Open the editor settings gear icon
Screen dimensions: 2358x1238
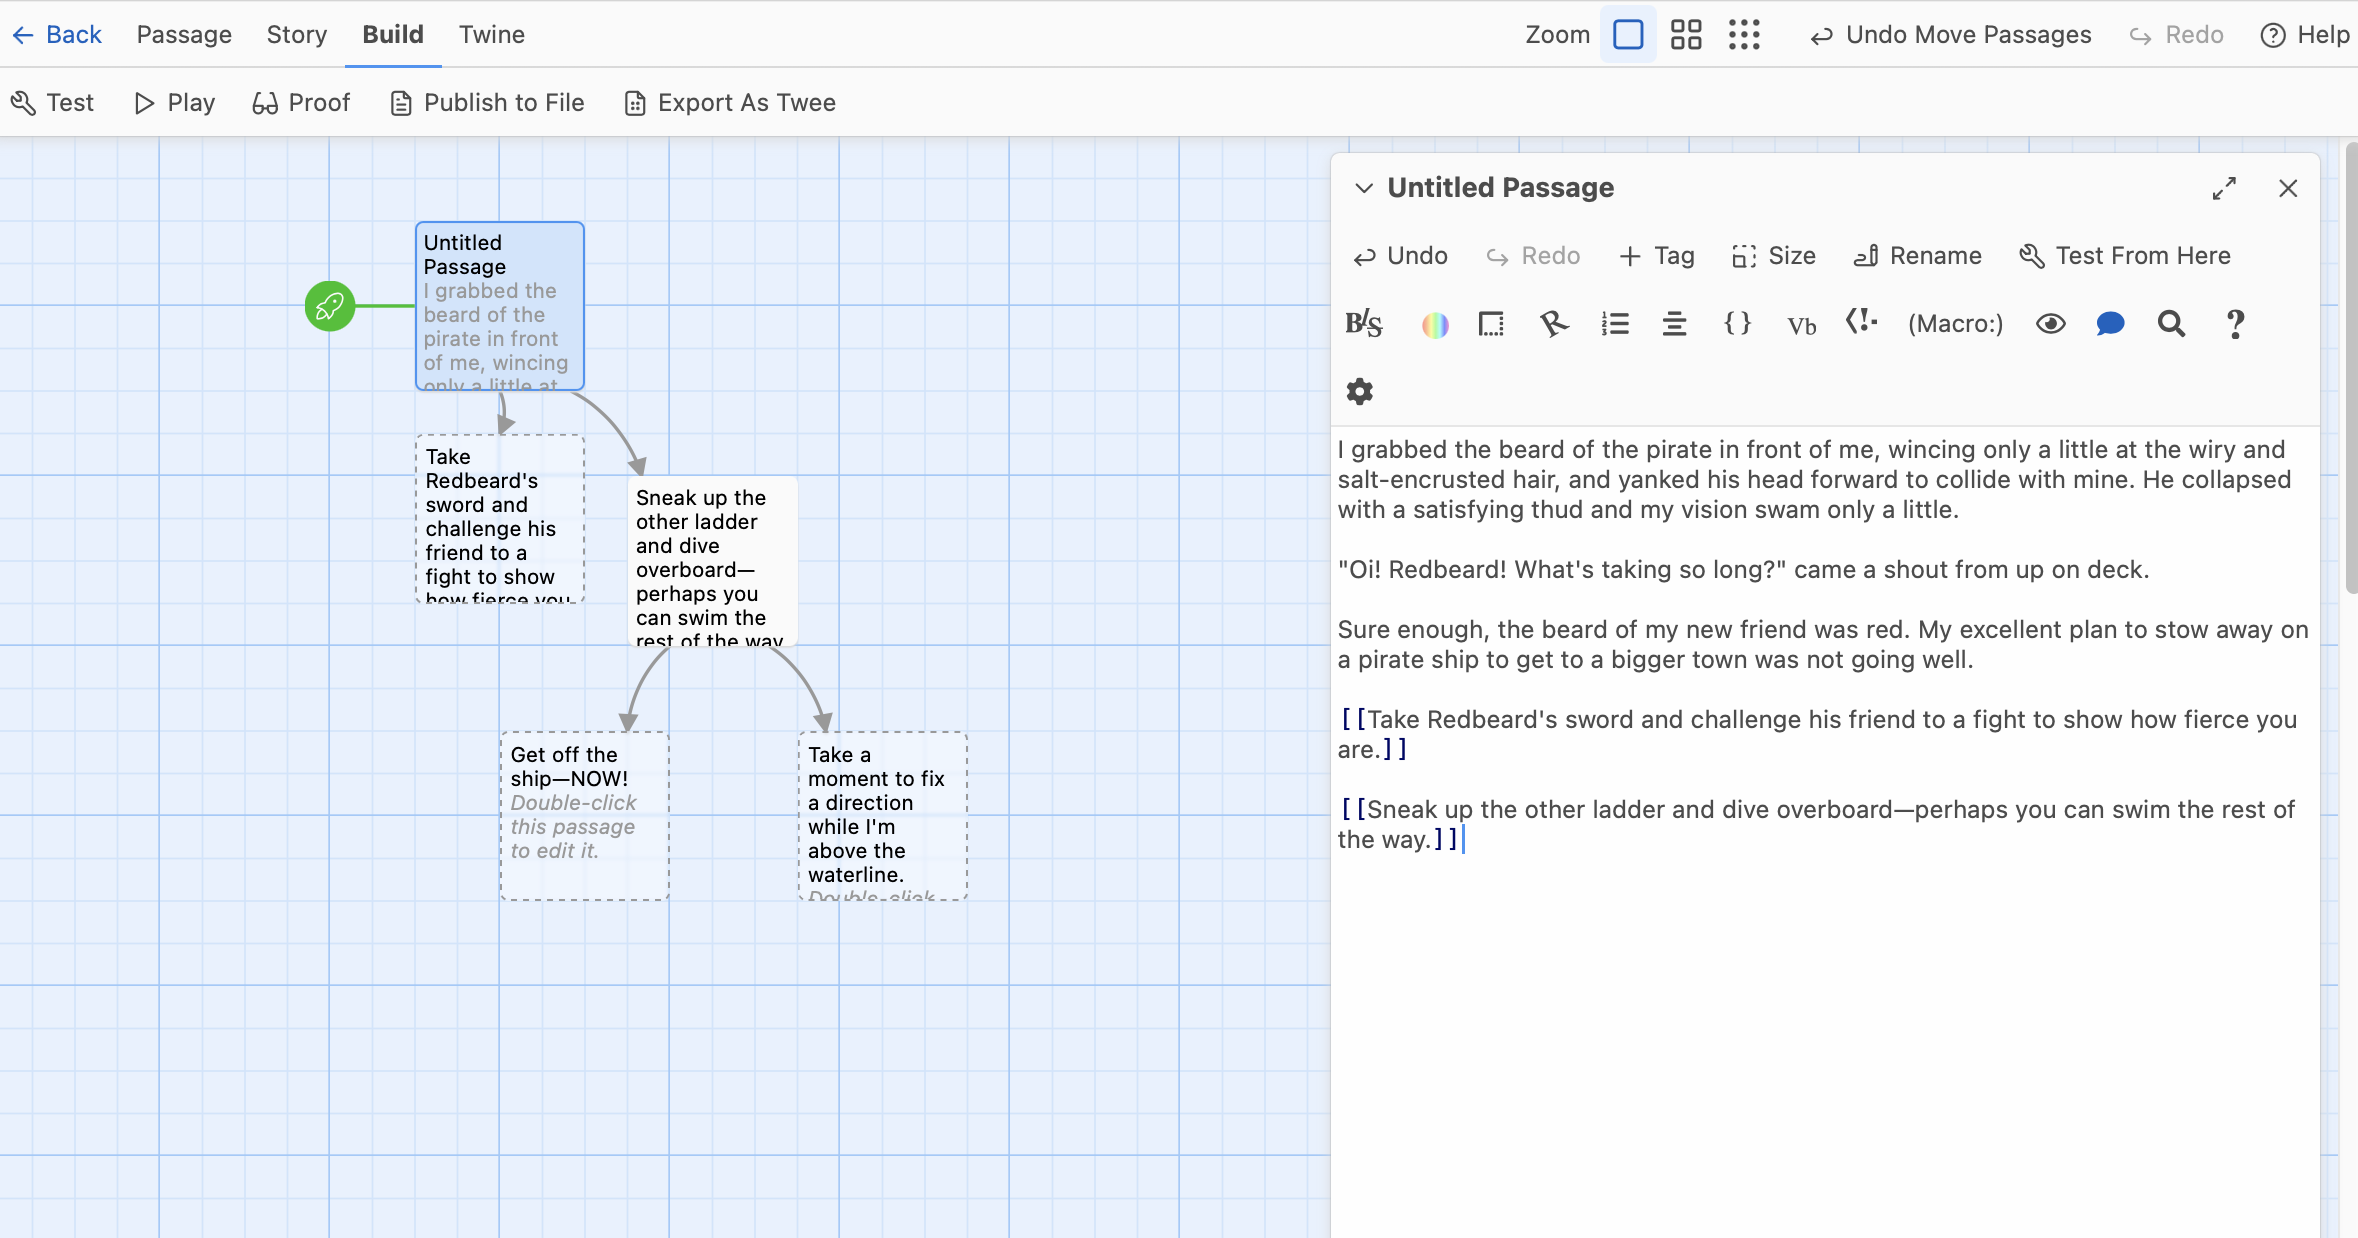pyautogui.click(x=1360, y=391)
